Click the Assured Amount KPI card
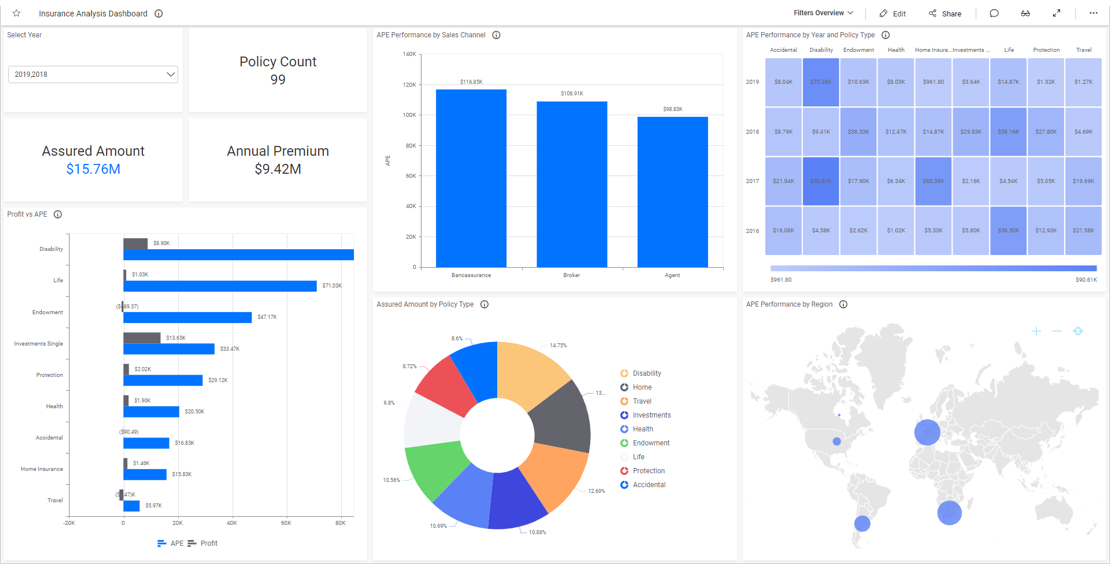This screenshot has height=564, width=1110. (x=93, y=160)
